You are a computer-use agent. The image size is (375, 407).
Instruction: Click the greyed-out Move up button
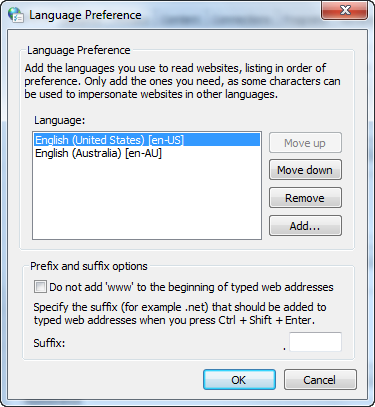(305, 143)
